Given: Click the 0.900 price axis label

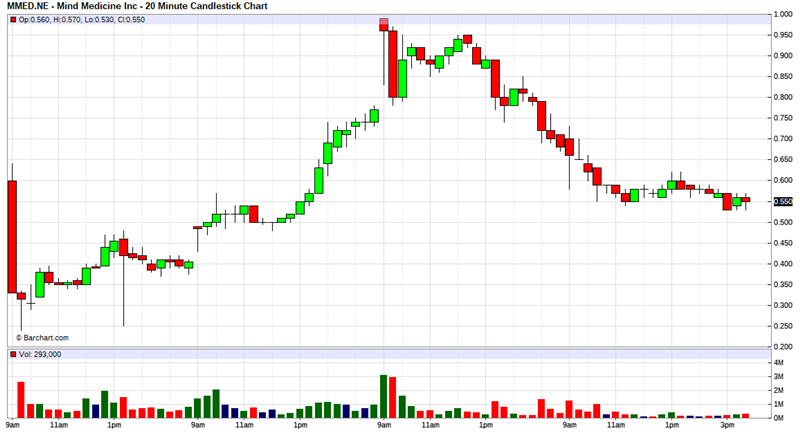Looking at the screenshot, I should click(783, 56).
